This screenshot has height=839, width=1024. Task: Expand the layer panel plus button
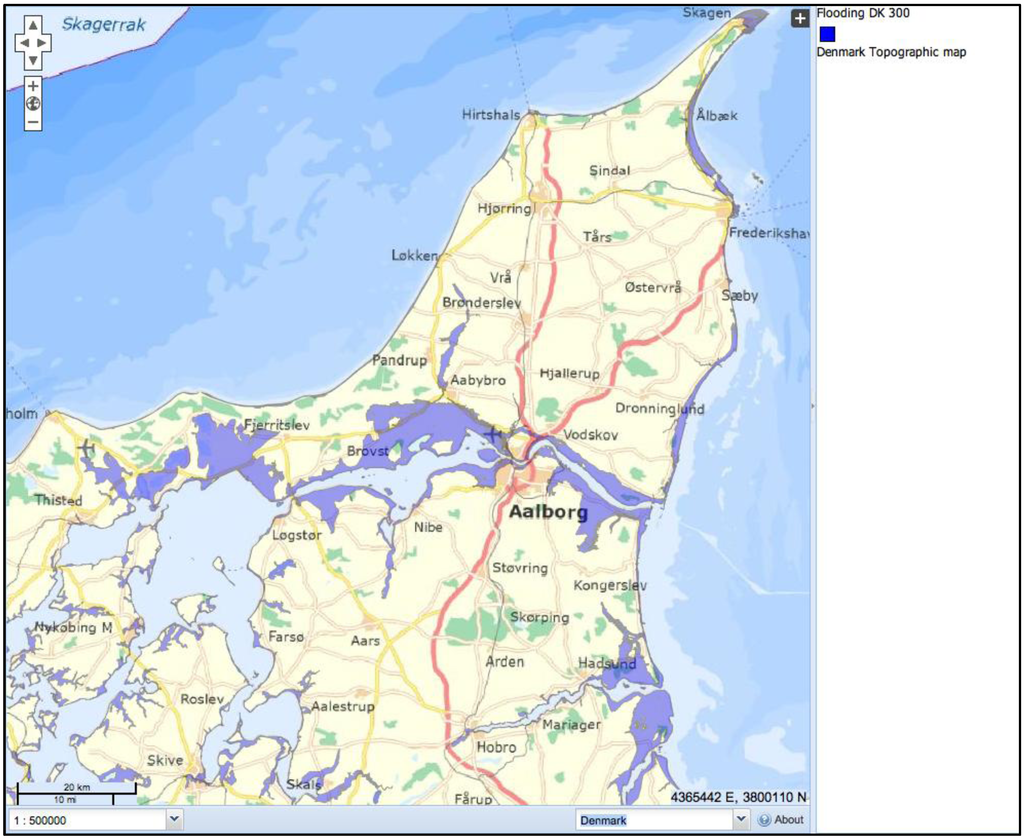click(x=800, y=18)
